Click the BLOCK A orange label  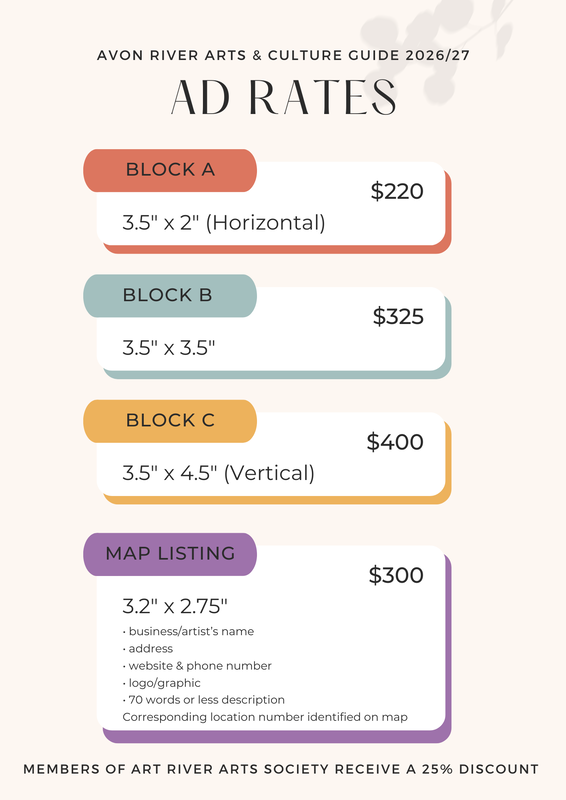[x=170, y=170]
